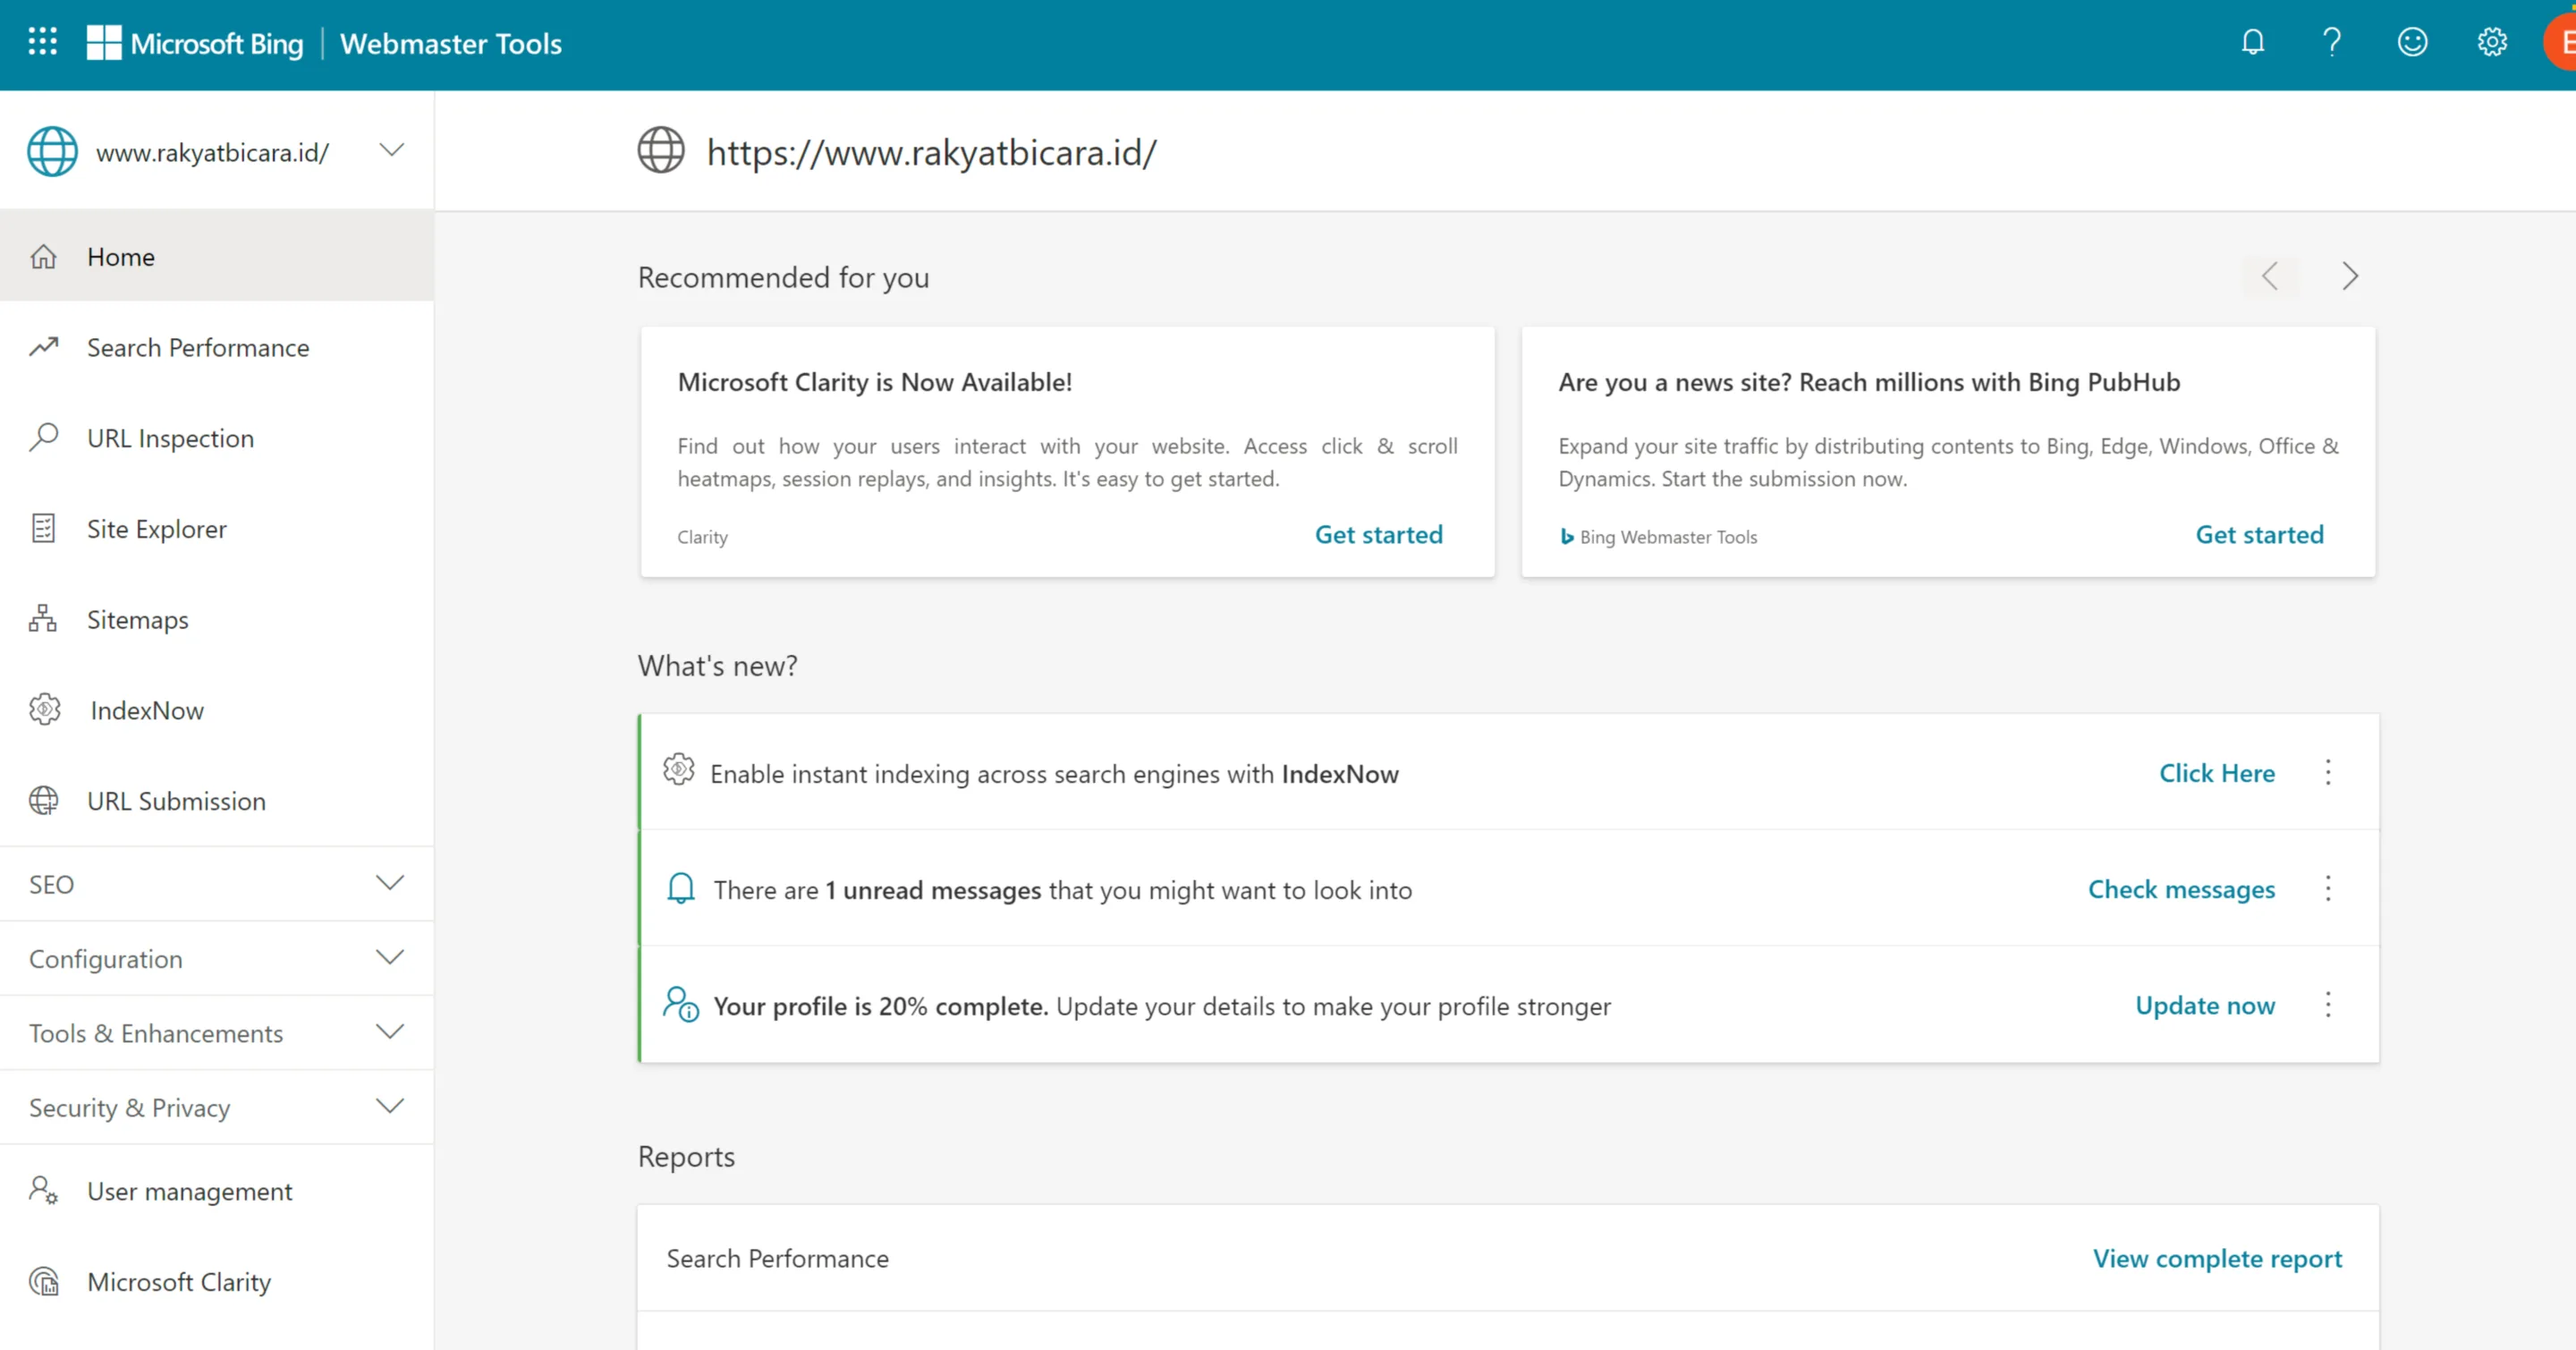
Task: Open the feedback smiley icon
Action: click(2412, 42)
